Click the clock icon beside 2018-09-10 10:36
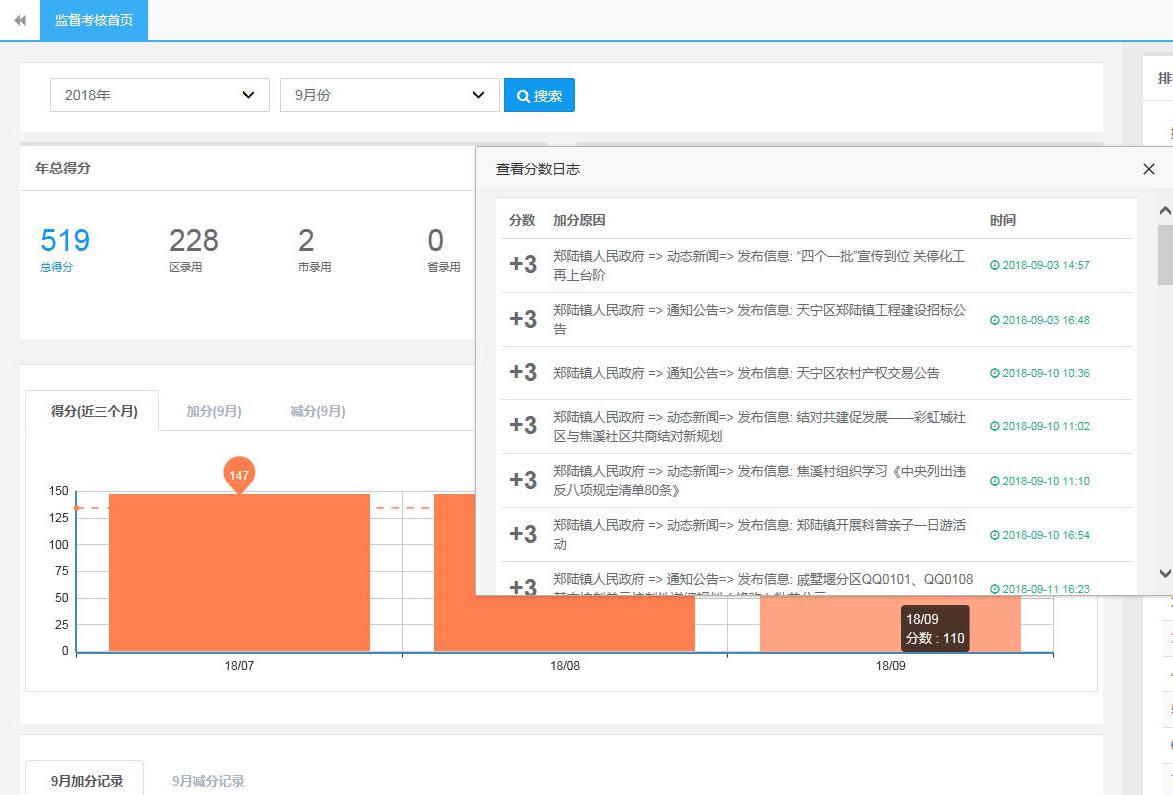Viewport: 1173px width, 795px height. point(994,373)
